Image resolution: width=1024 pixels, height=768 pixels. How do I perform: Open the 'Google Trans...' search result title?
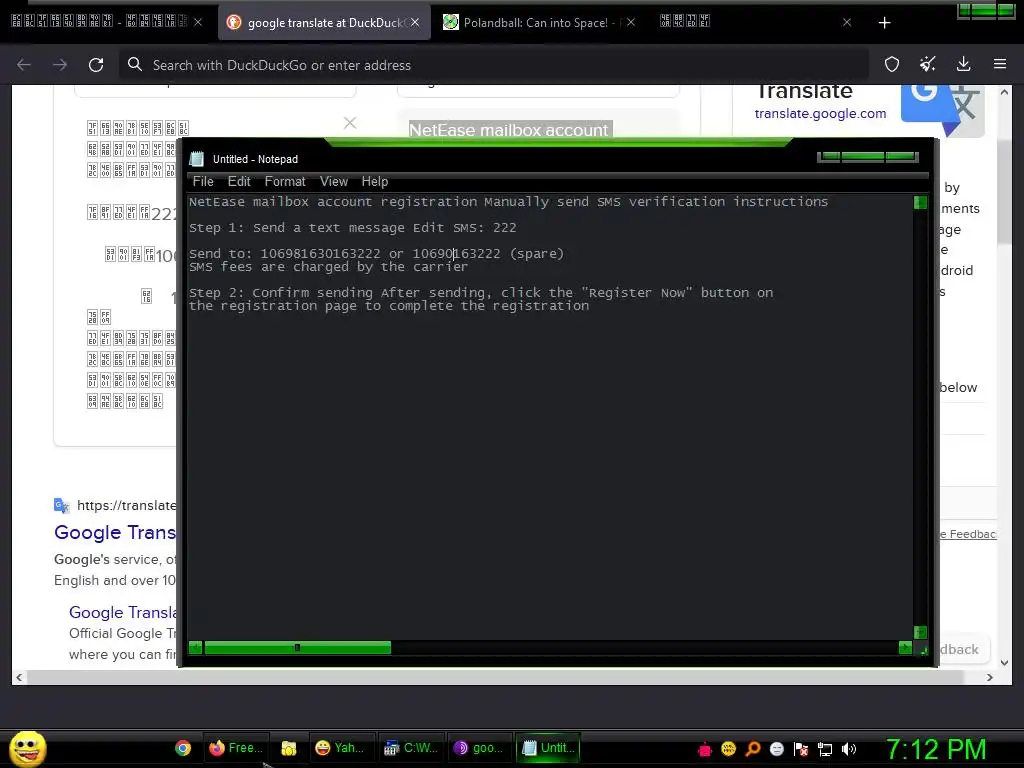(115, 532)
